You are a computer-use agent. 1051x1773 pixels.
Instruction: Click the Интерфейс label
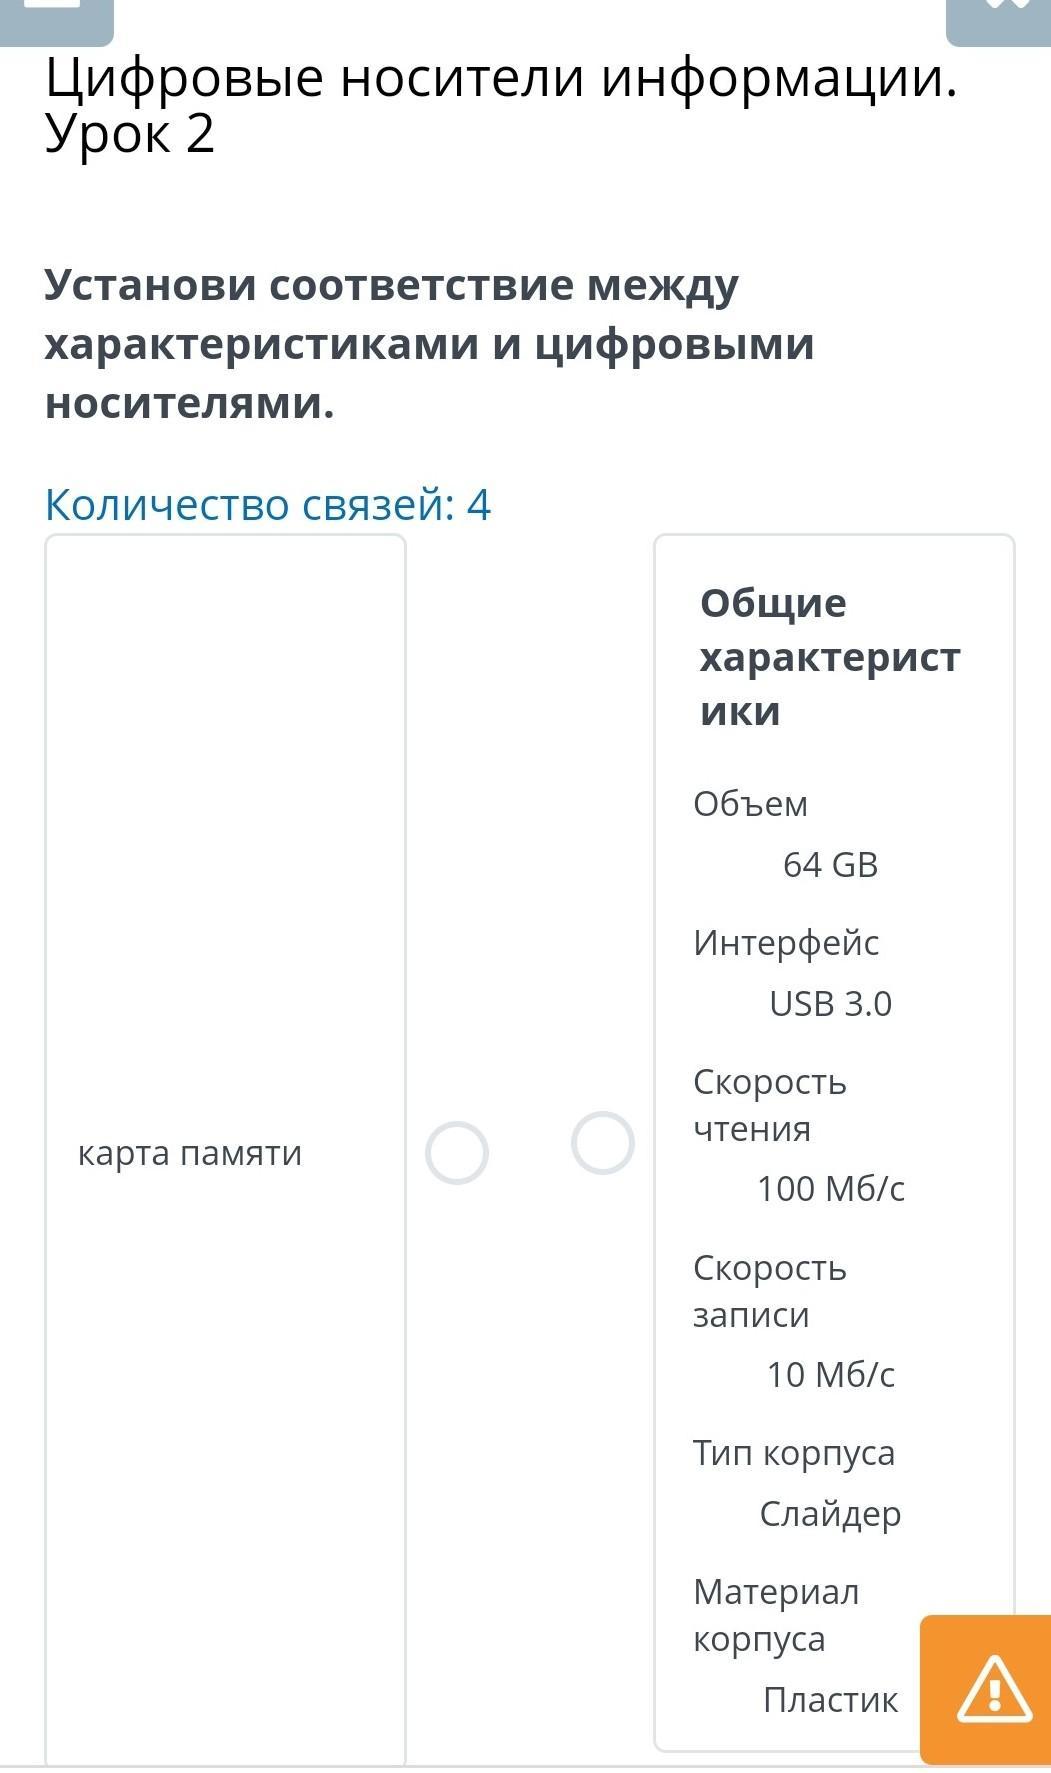click(786, 942)
